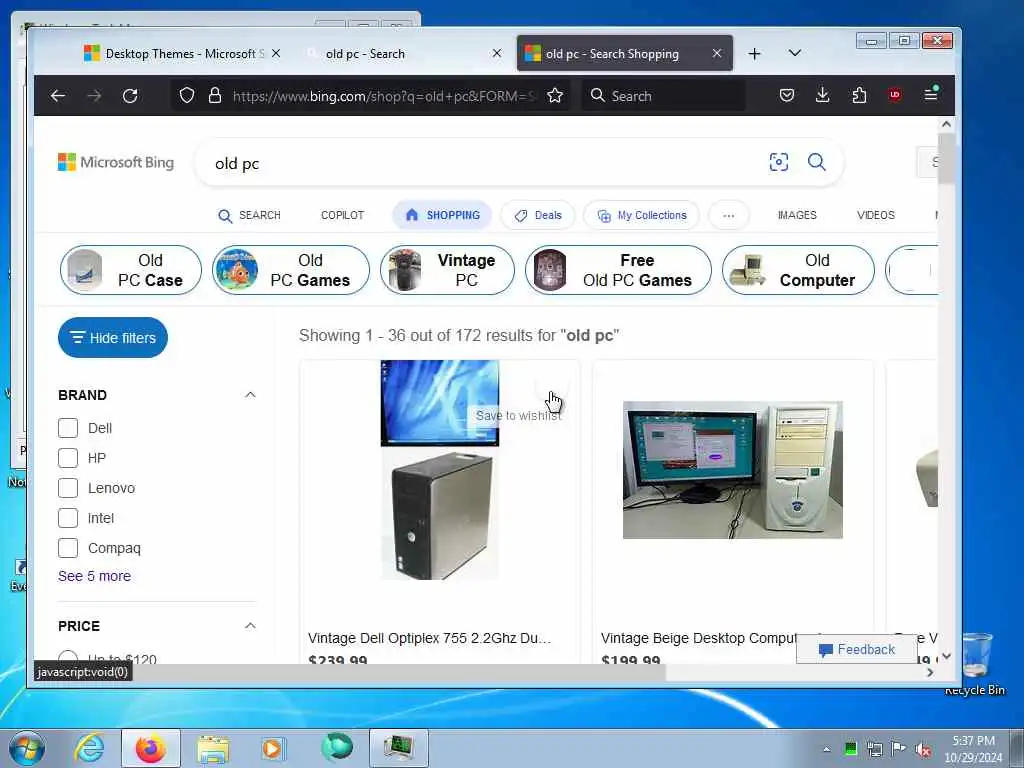The width and height of the screenshot is (1024, 768).
Task: Collapse the BRAND filter section
Action: pyautogui.click(x=250, y=394)
